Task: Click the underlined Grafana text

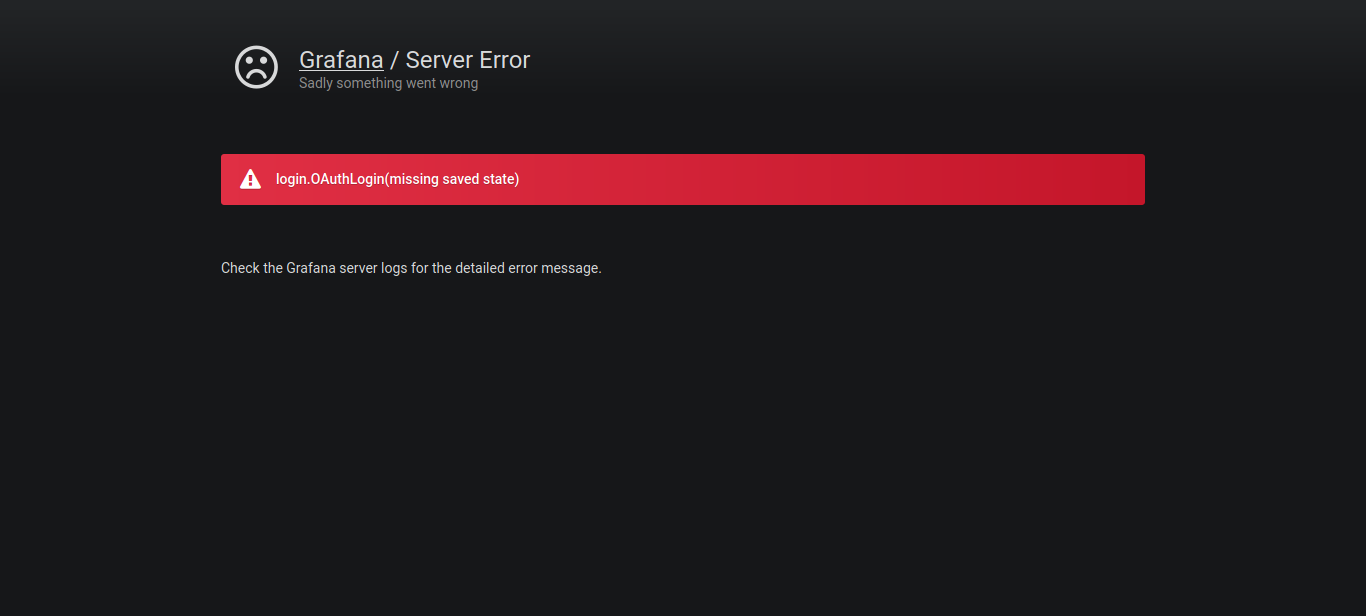Action: 341,60
